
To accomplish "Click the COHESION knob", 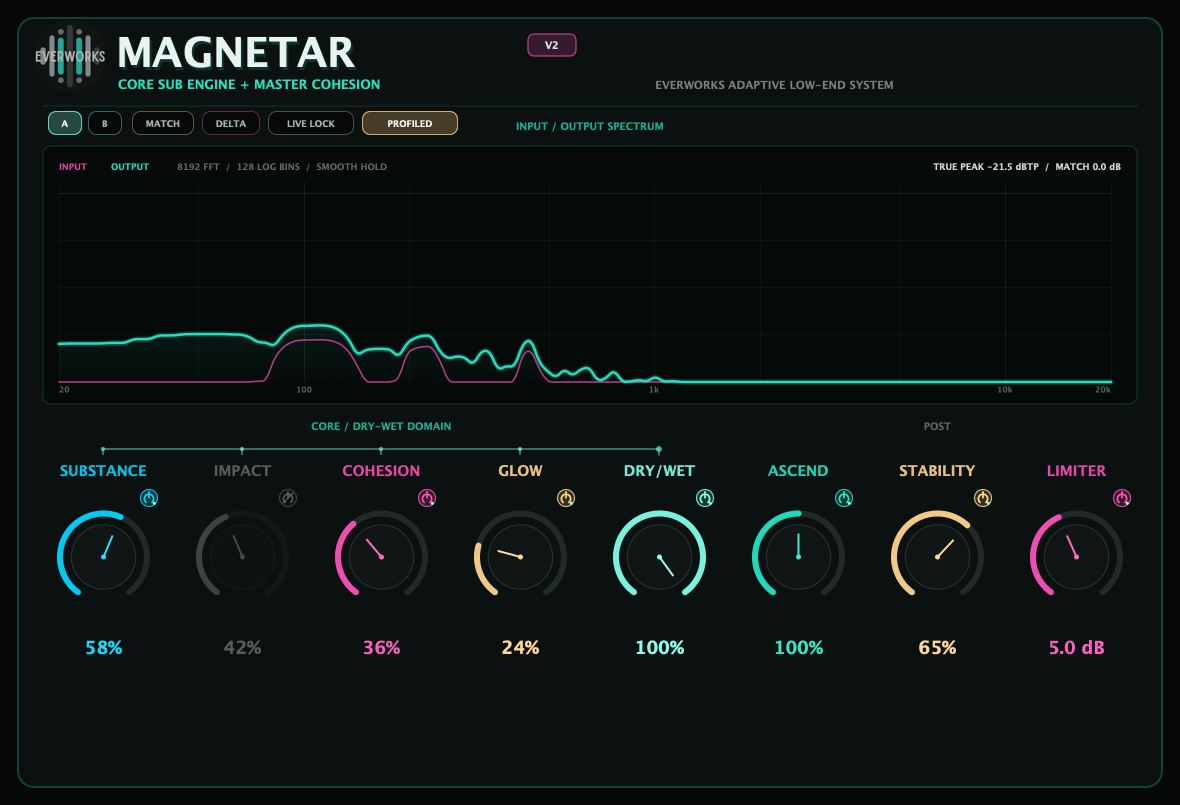I will [382, 557].
